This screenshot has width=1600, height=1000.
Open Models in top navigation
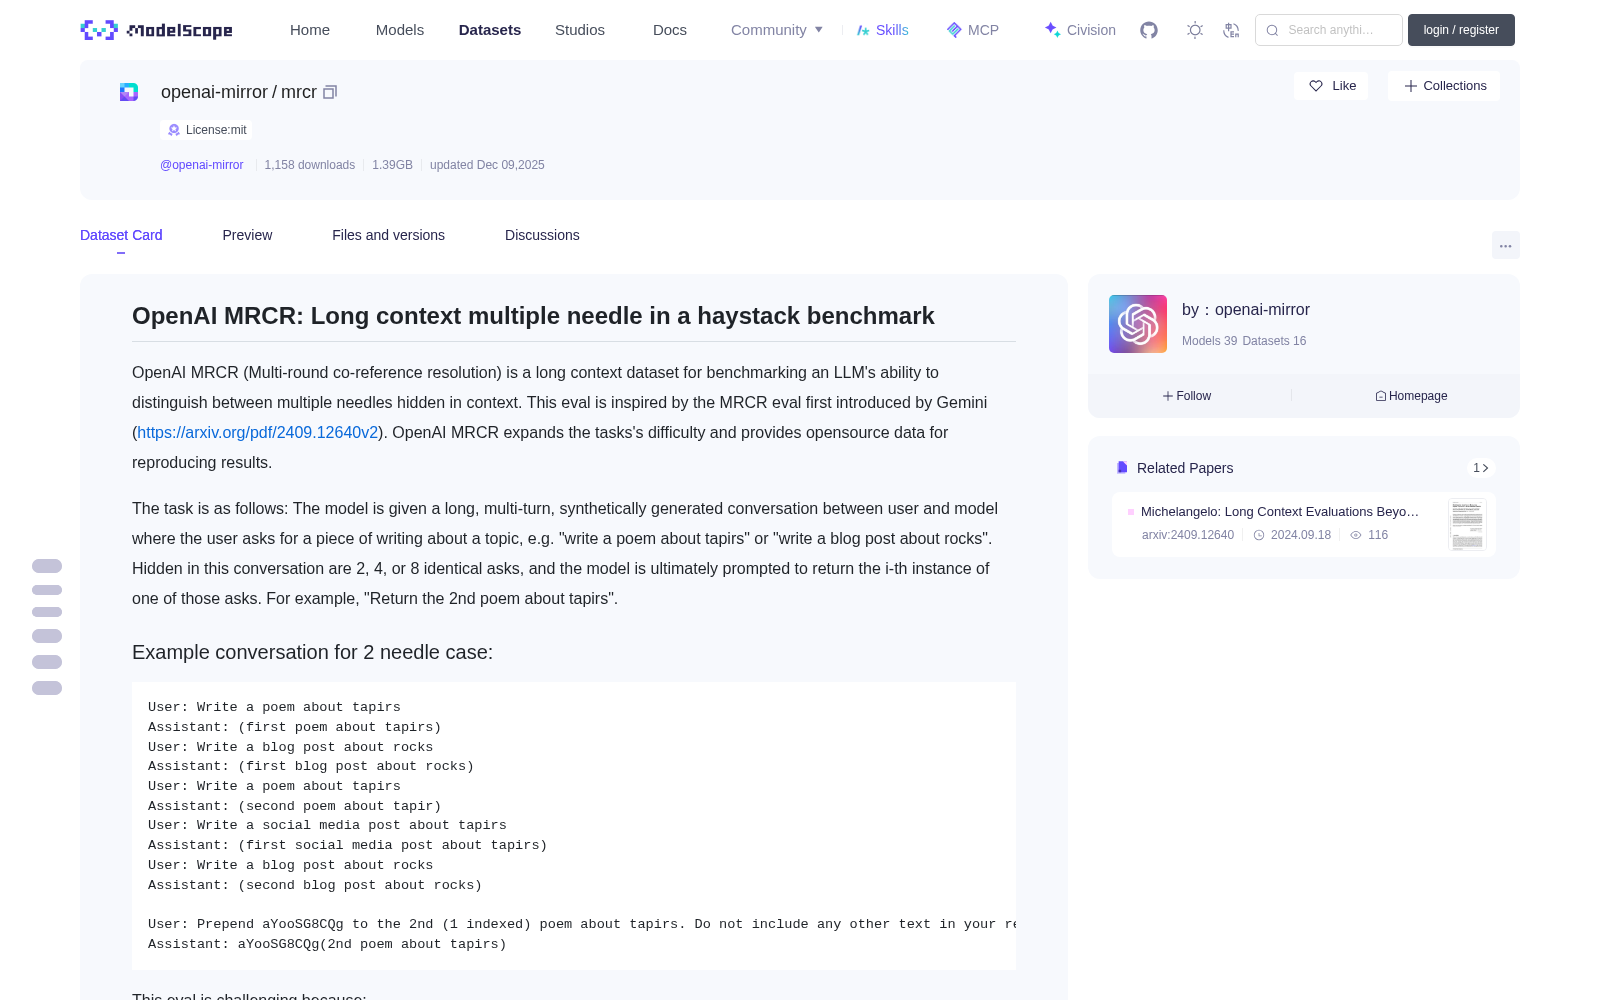pyautogui.click(x=400, y=30)
